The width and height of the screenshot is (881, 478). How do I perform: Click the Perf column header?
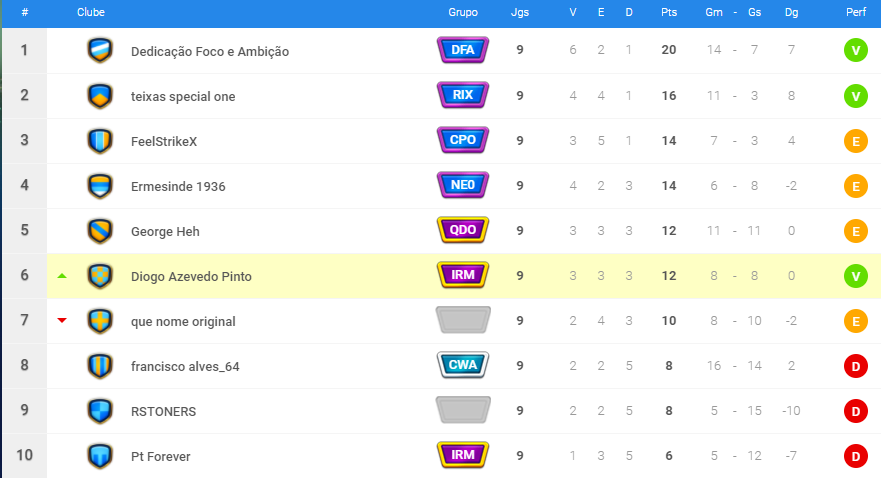coord(856,12)
